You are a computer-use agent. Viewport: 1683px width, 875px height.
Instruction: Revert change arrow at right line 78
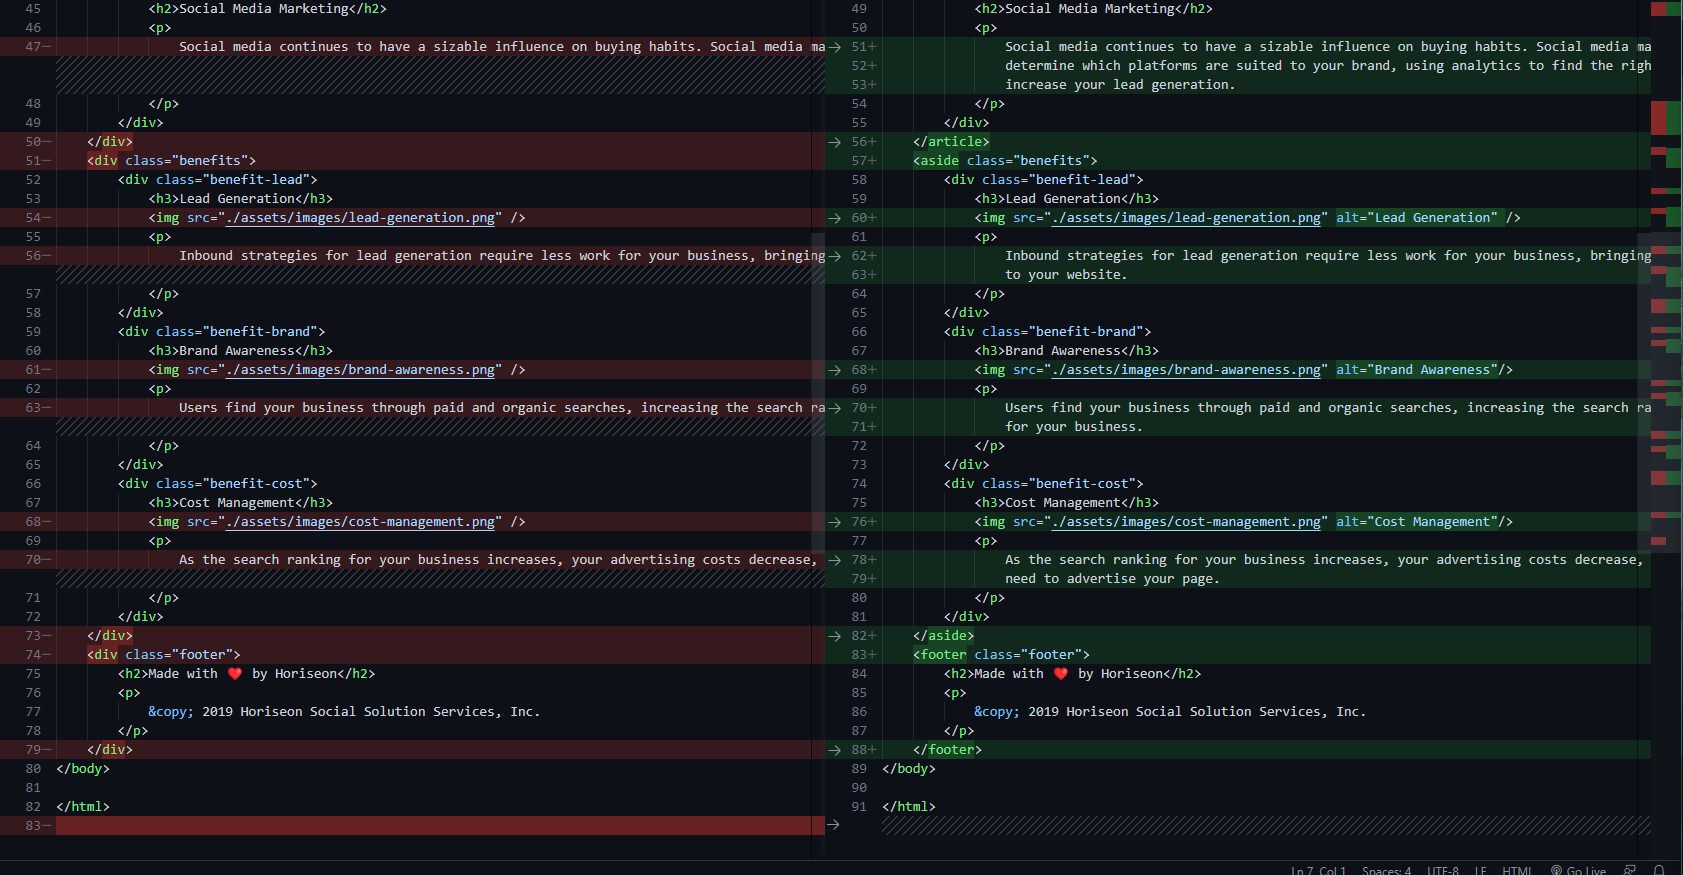tap(834, 560)
